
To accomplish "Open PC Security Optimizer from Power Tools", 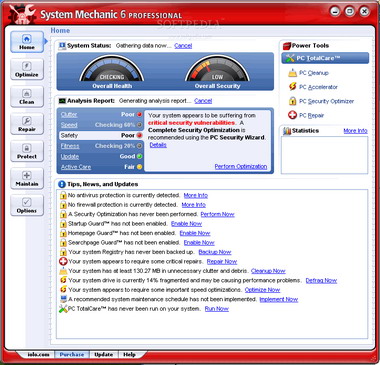I will coord(326,101).
